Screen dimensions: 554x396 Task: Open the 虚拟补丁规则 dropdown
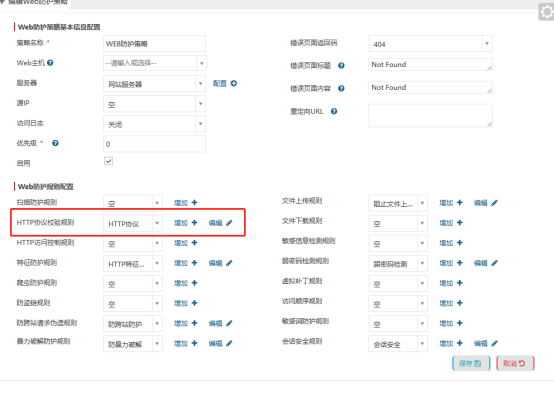pos(398,284)
